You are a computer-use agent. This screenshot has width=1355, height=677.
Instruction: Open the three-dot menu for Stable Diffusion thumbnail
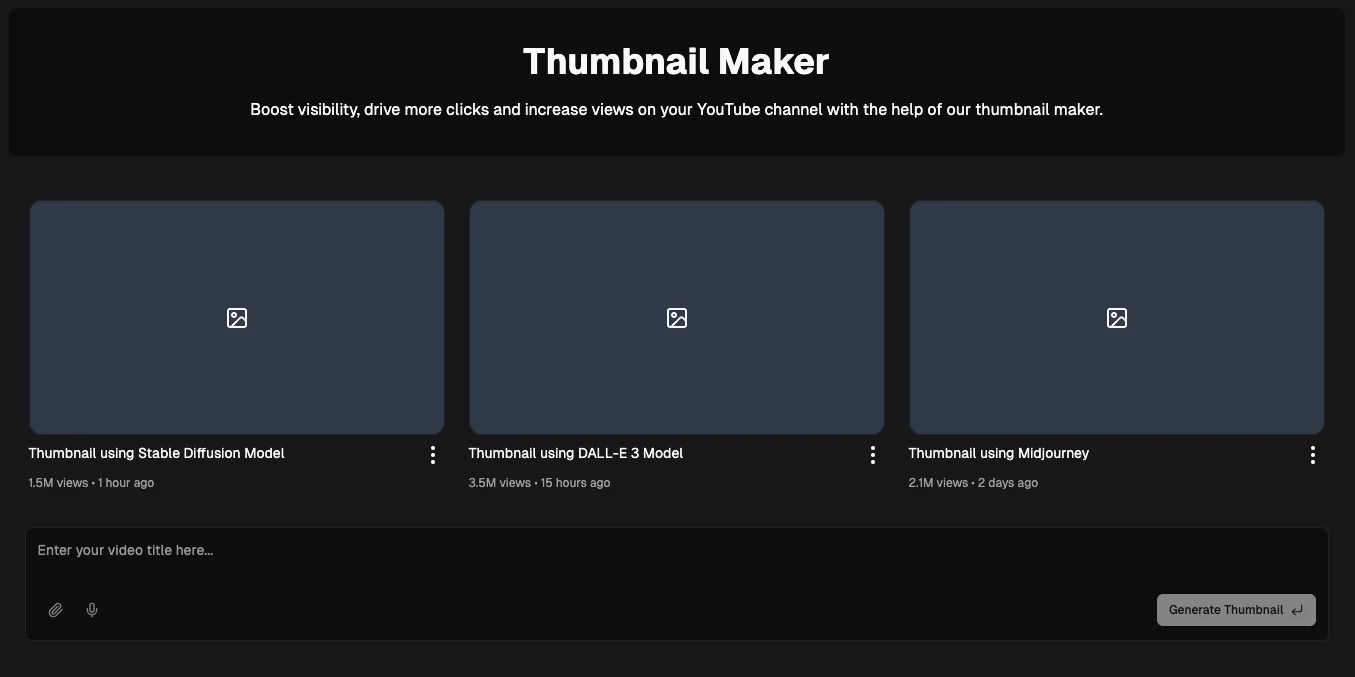click(433, 454)
